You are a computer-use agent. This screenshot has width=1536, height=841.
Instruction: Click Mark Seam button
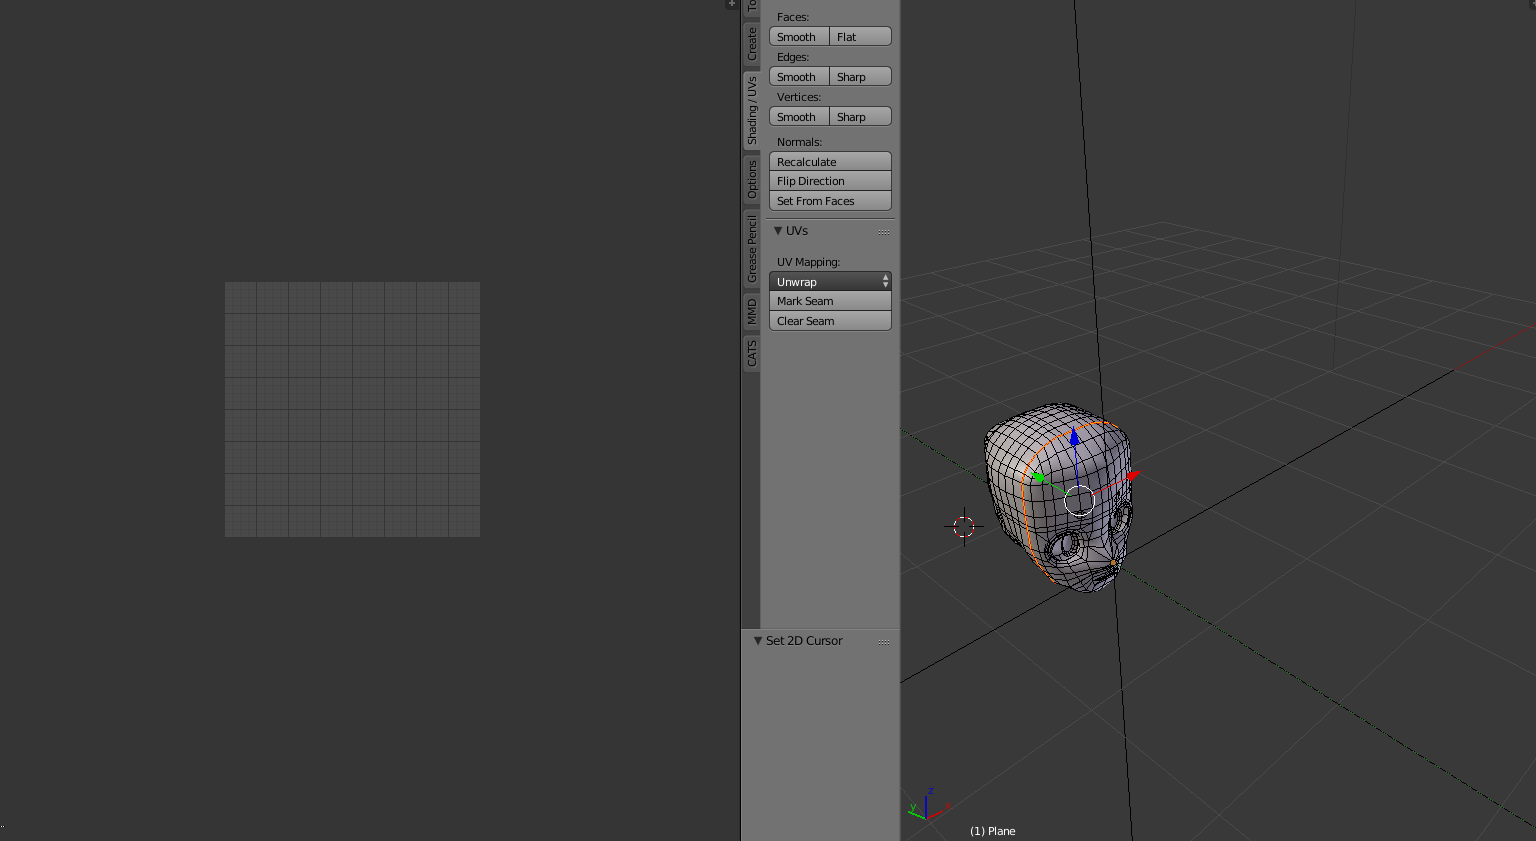point(830,301)
